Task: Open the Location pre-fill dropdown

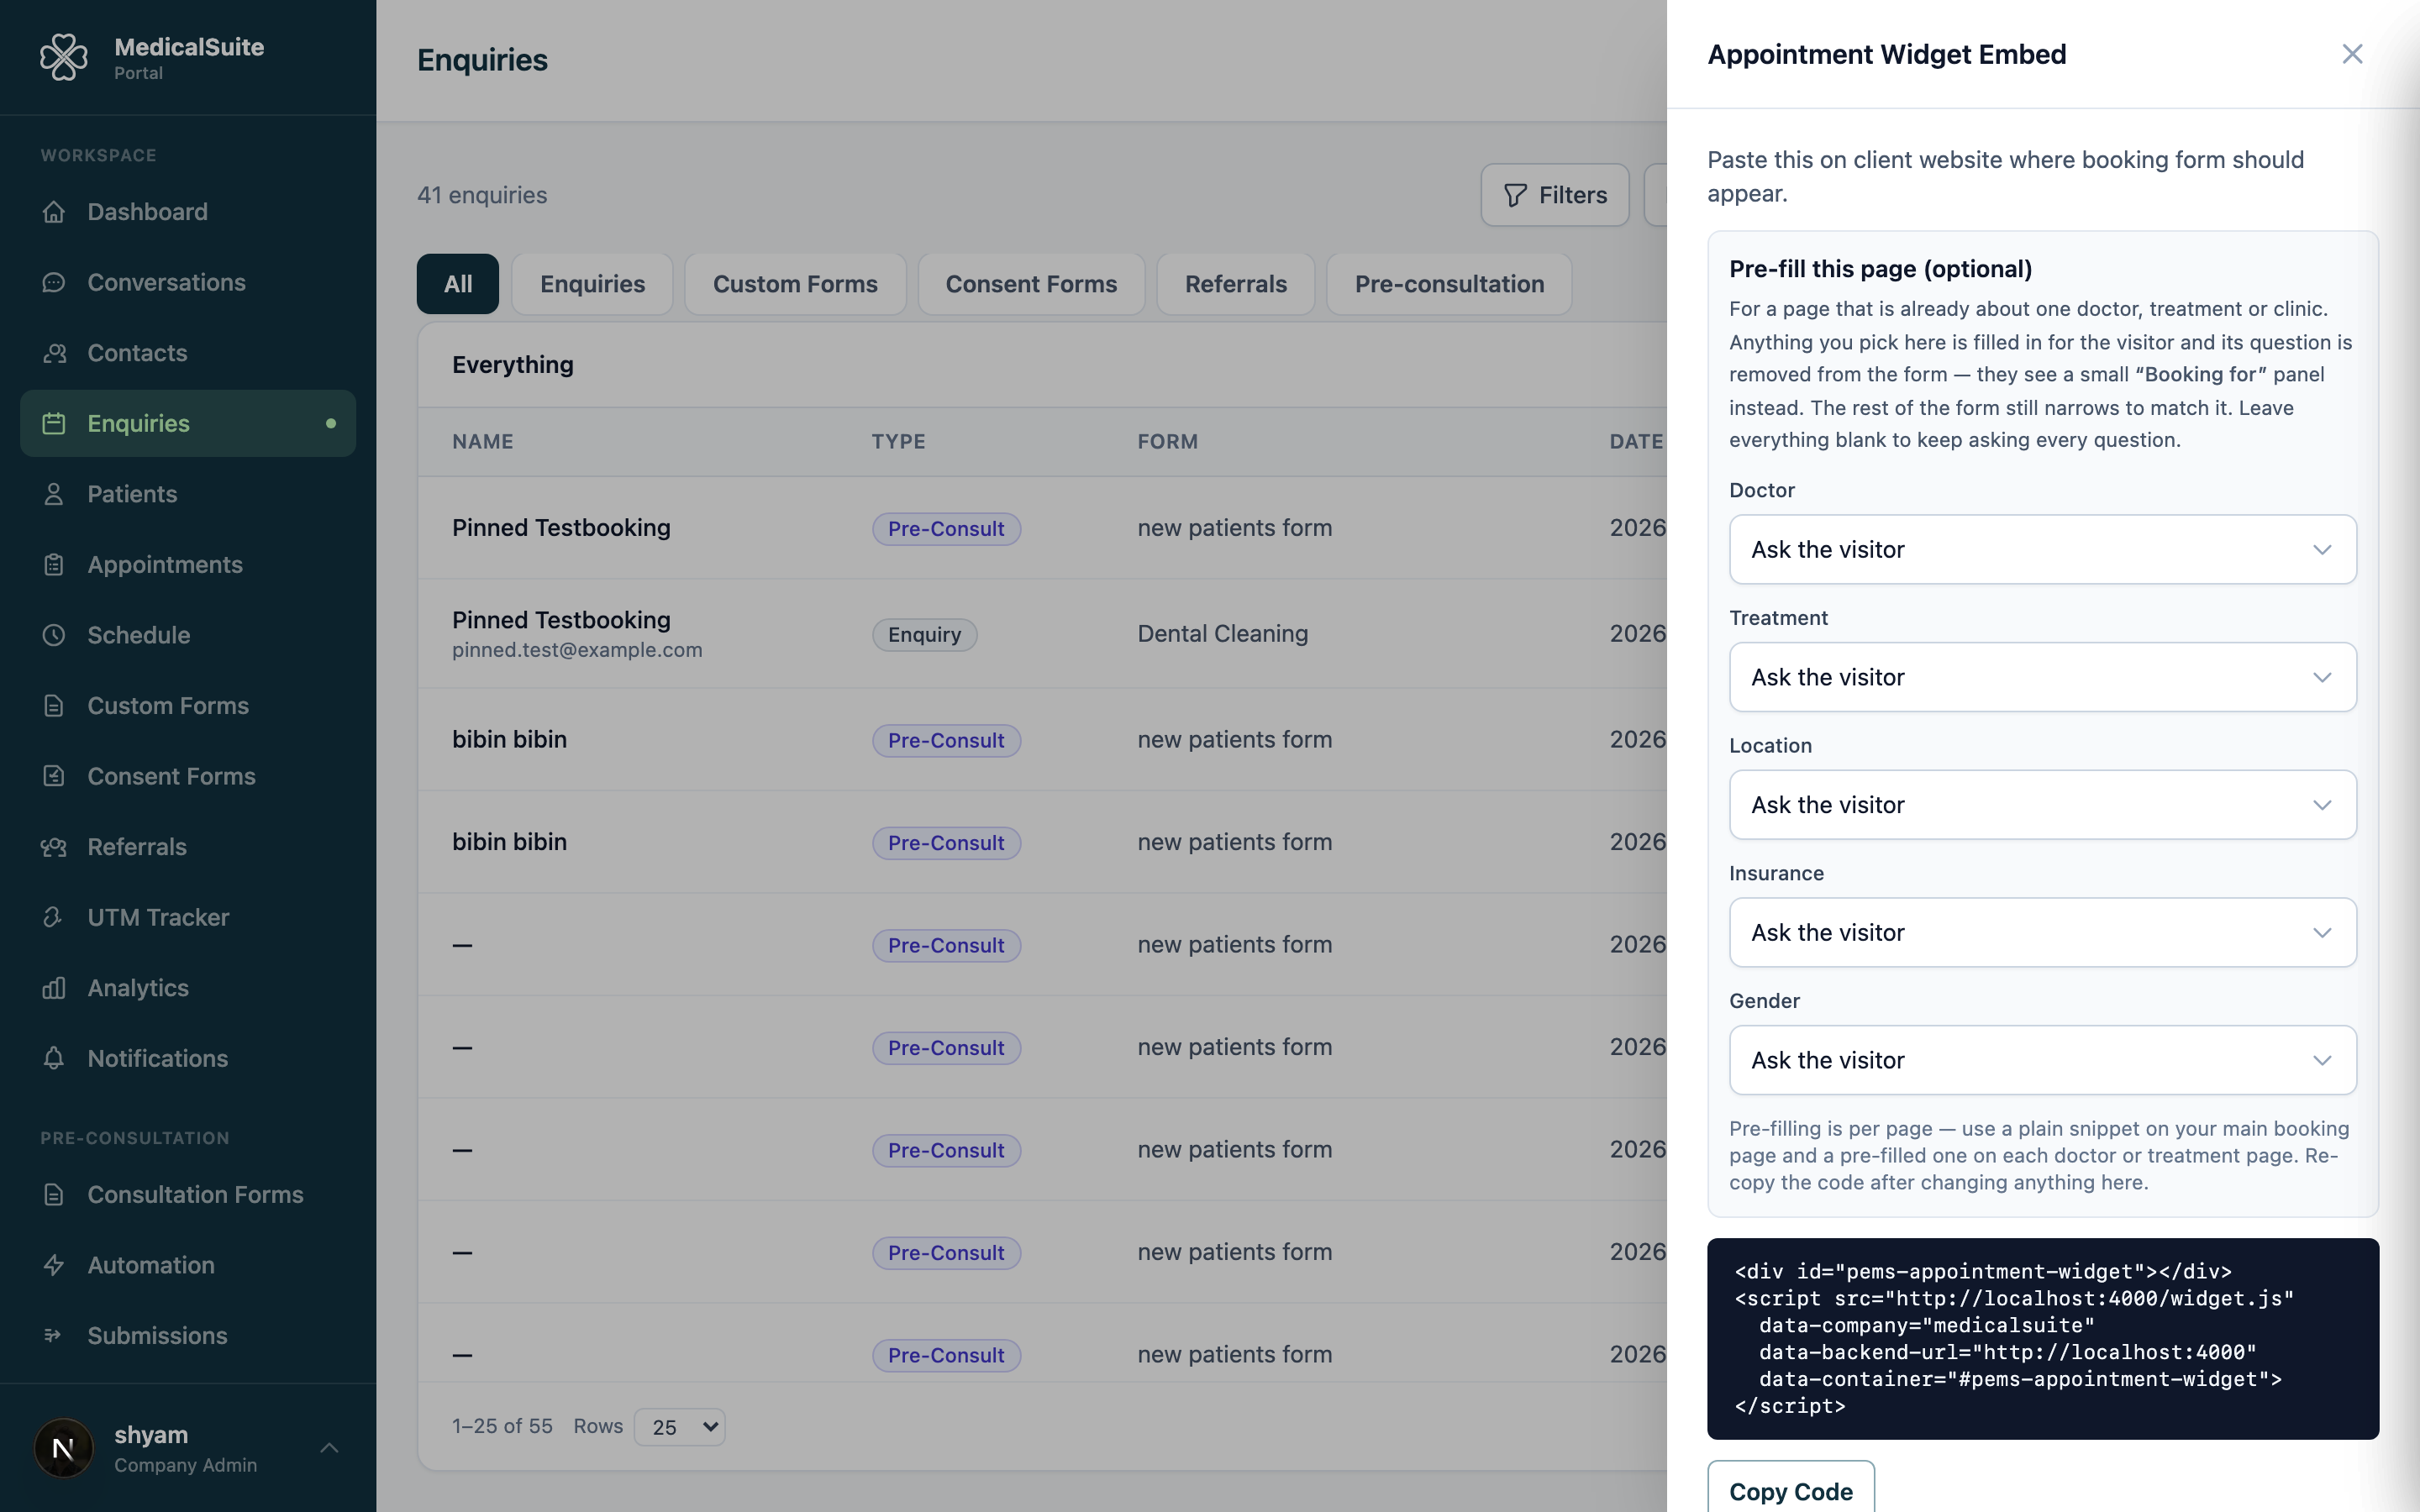Action: (x=2042, y=805)
